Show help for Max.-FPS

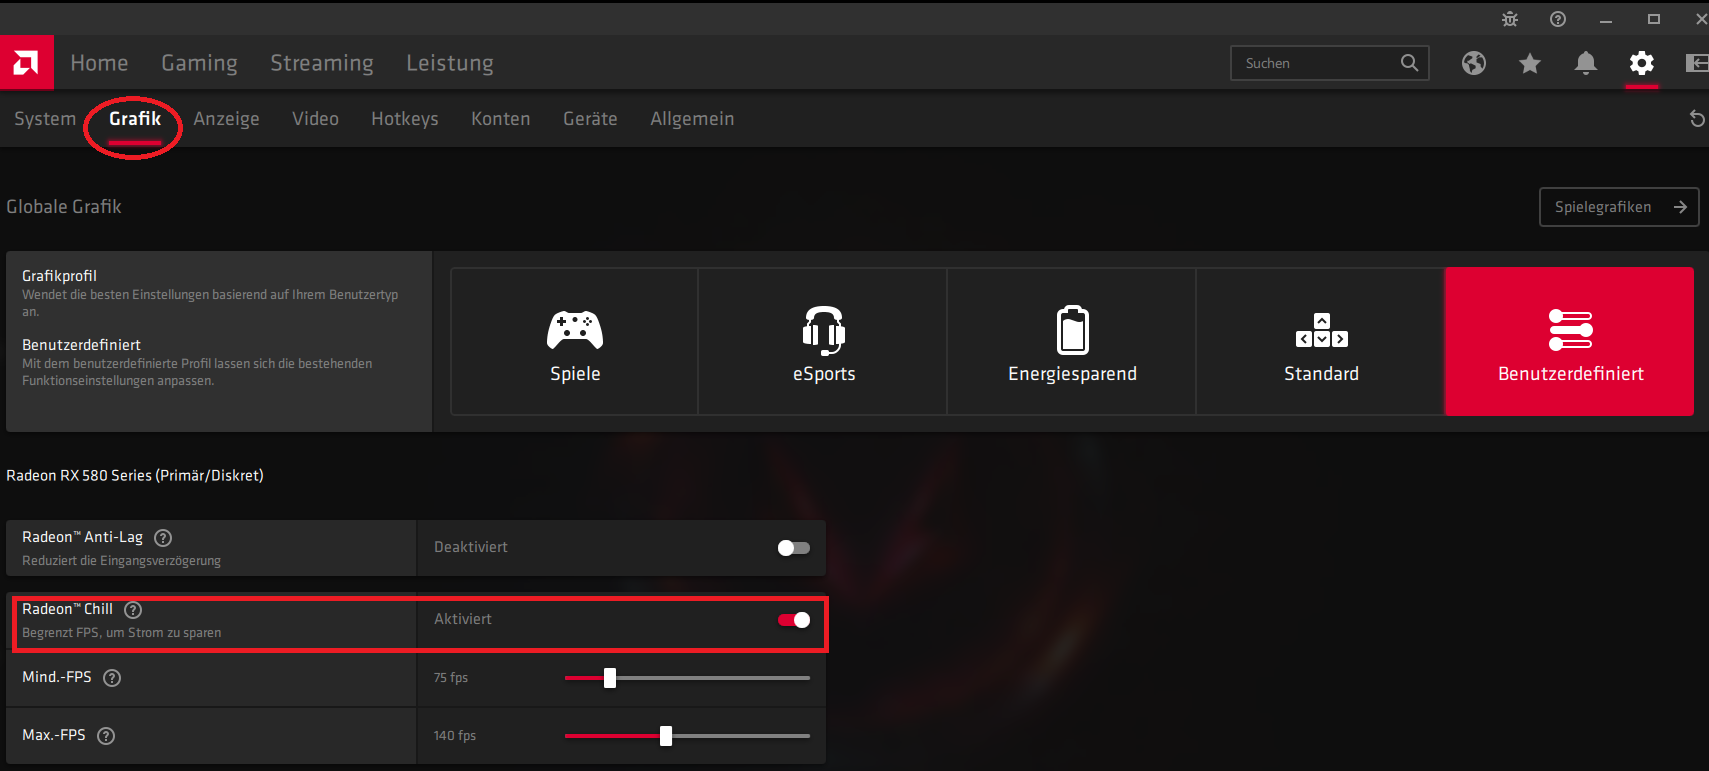click(106, 736)
